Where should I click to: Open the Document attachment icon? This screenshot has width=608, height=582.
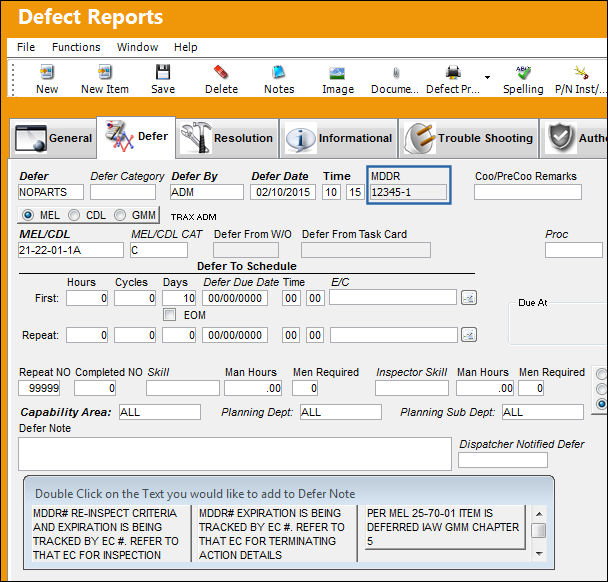pos(396,73)
